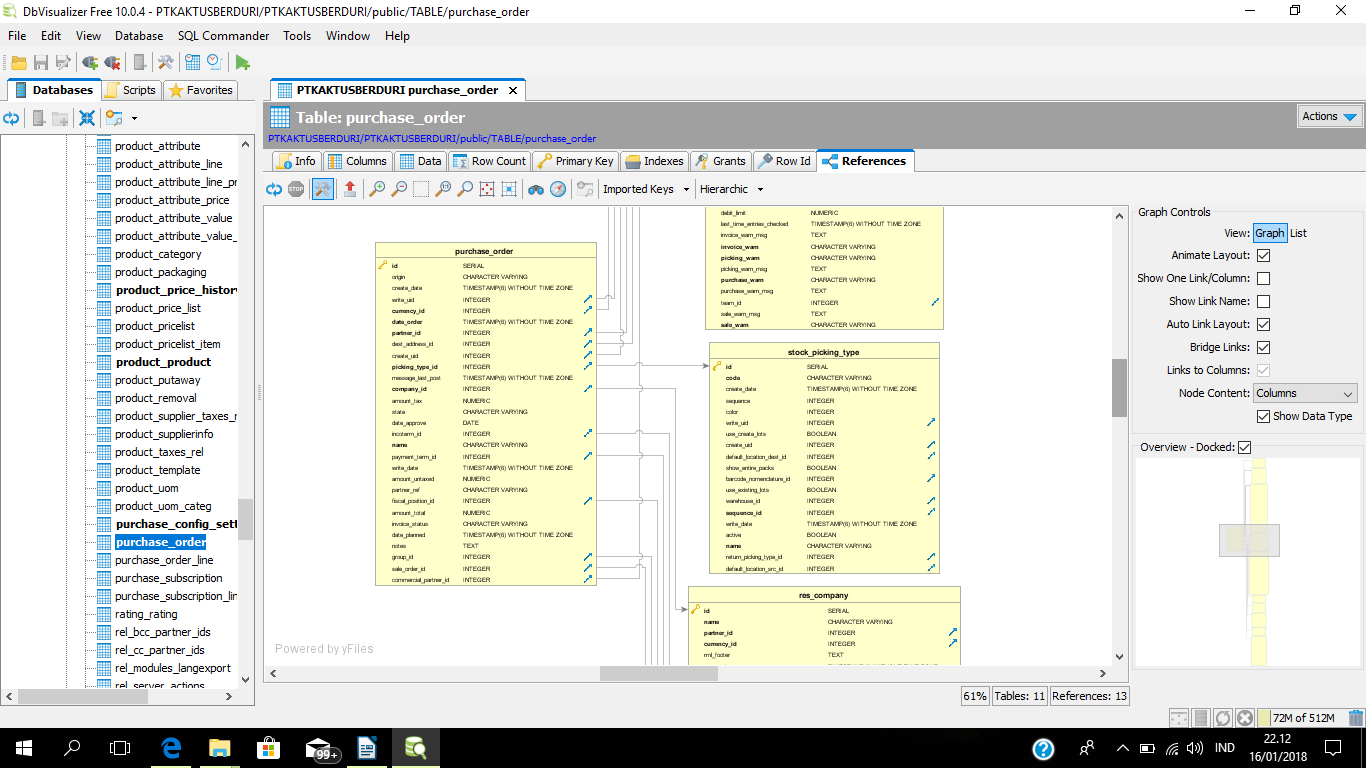
Task: Click the table-with-clock monitor icon in the main toolbar
Action: click(192, 62)
